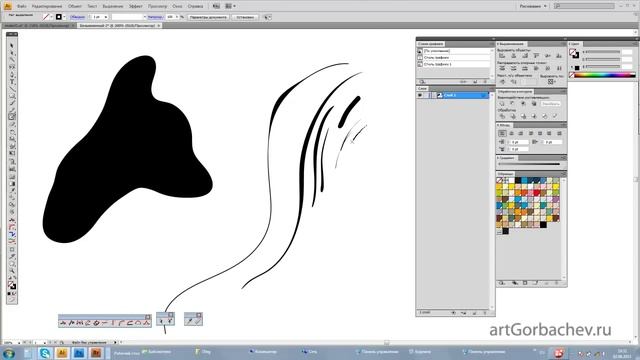Click Divide in Pathfinder panel
The width and height of the screenshot is (640, 360).
(x=502, y=116)
